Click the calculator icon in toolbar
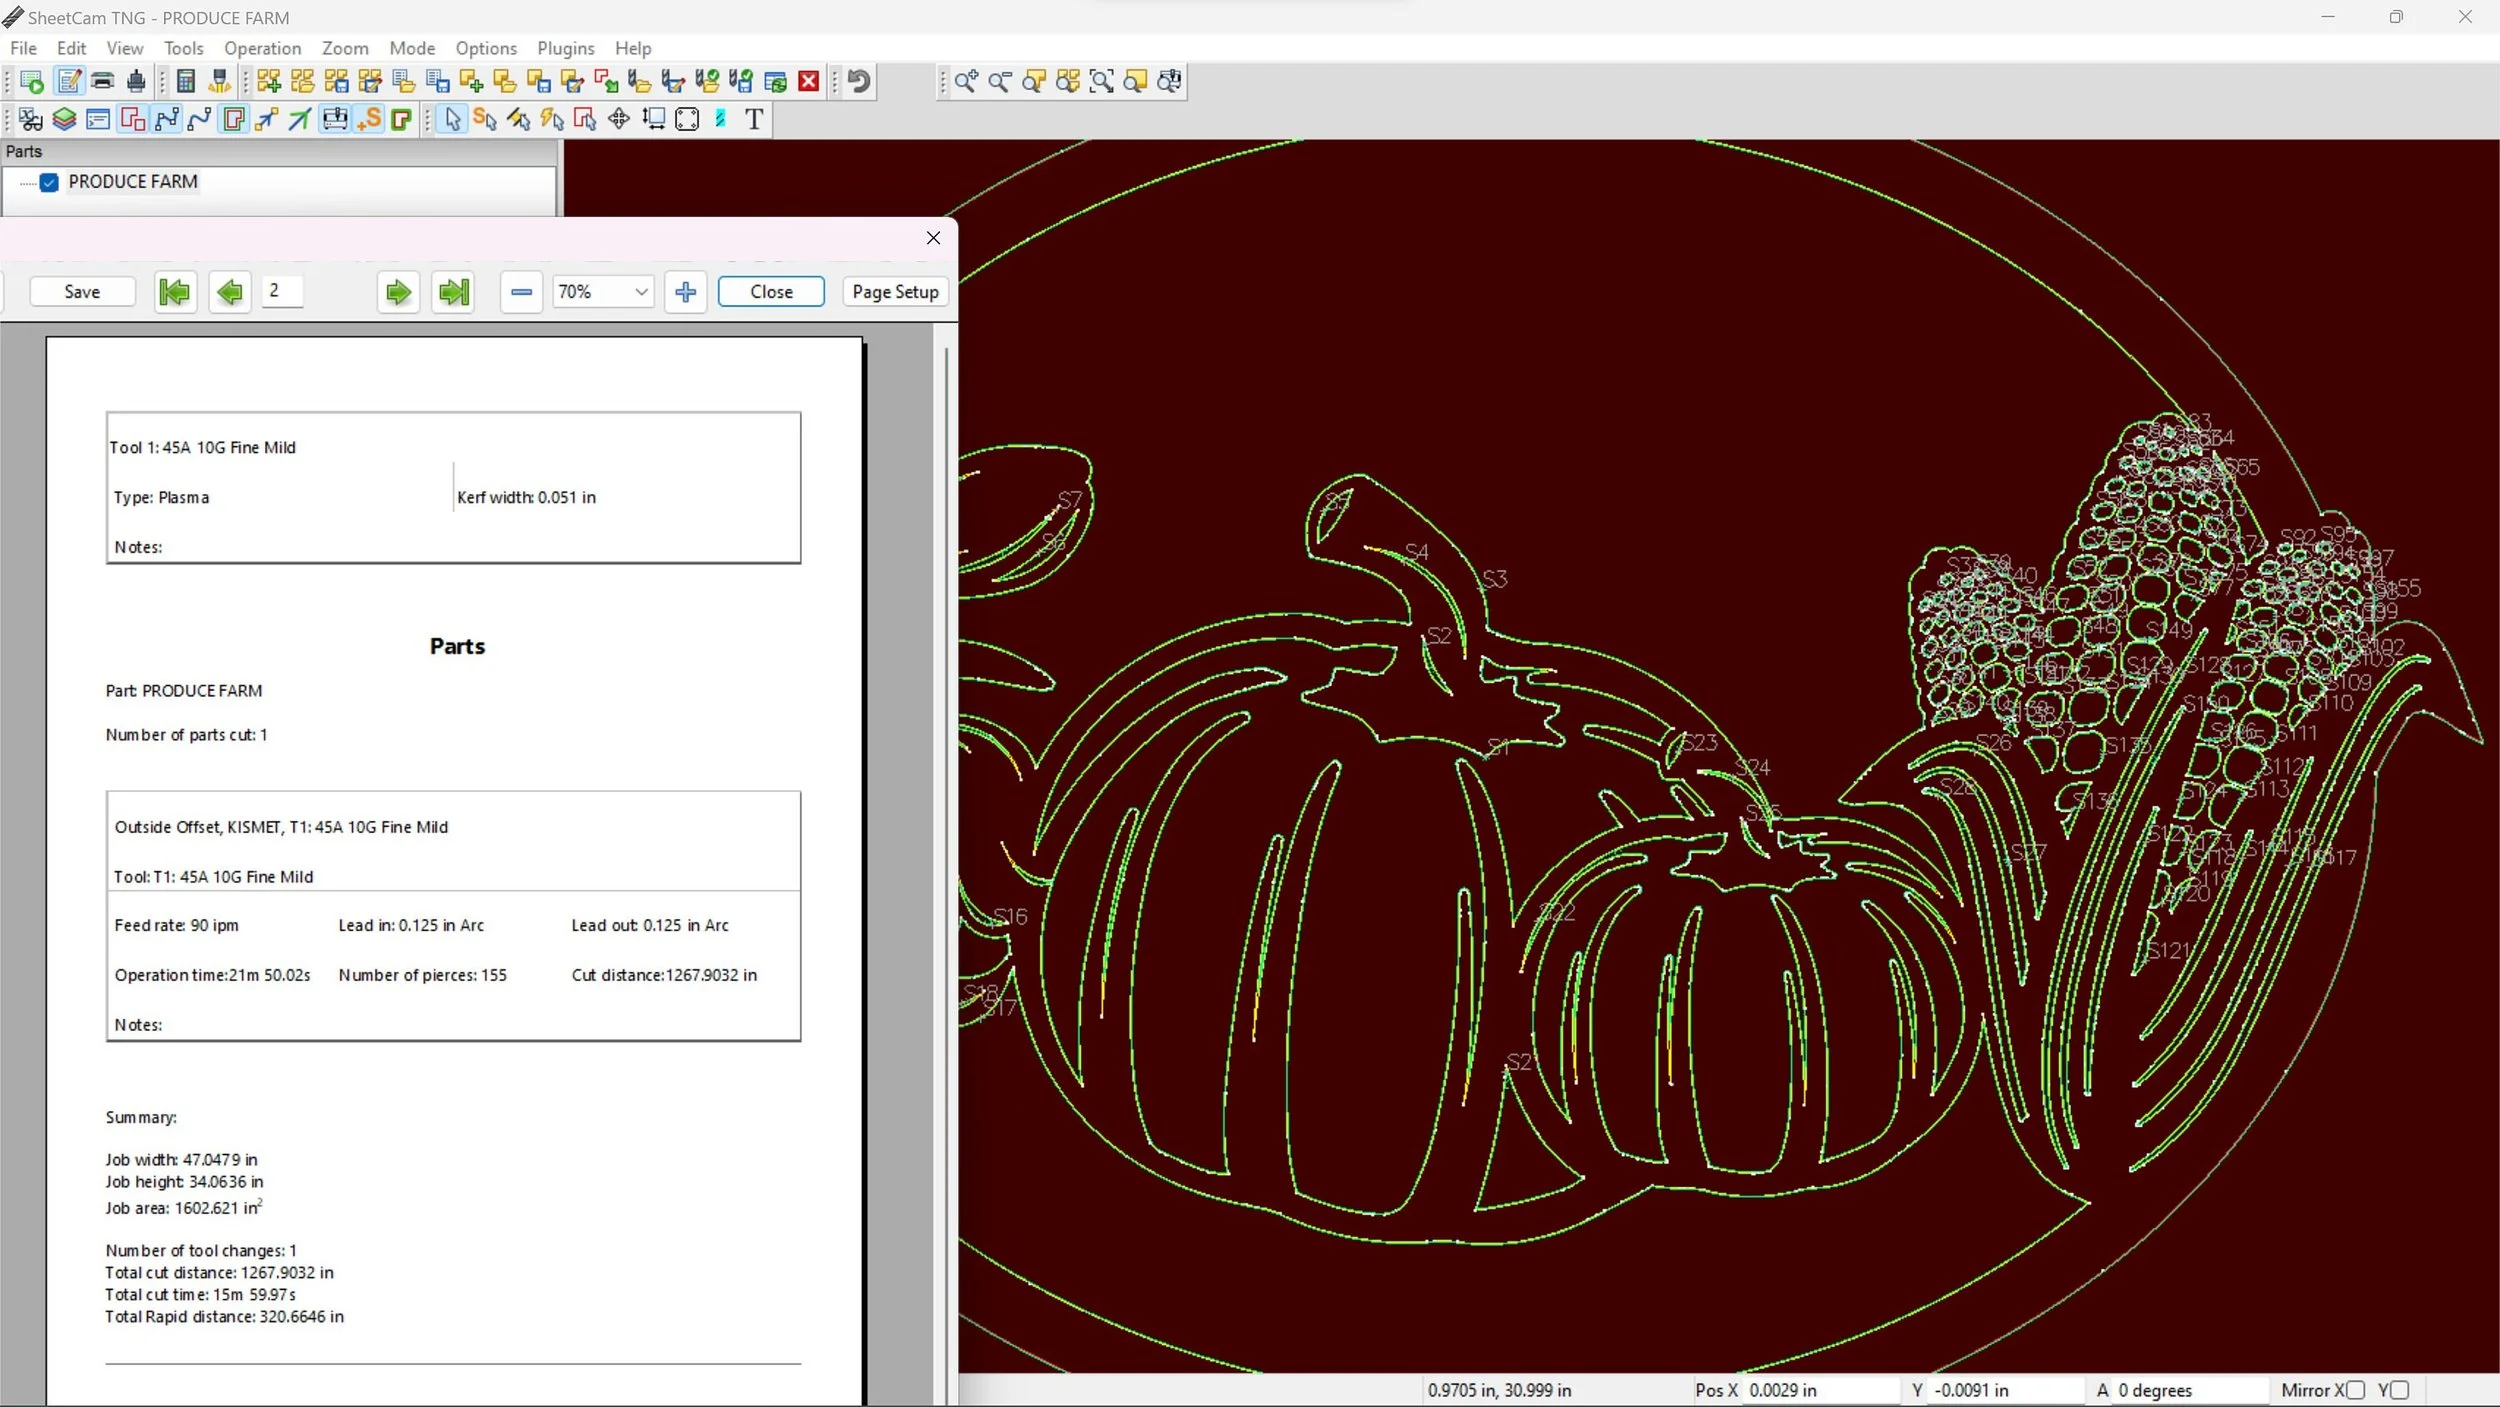This screenshot has height=1407, width=2500. click(x=185, y=81)
